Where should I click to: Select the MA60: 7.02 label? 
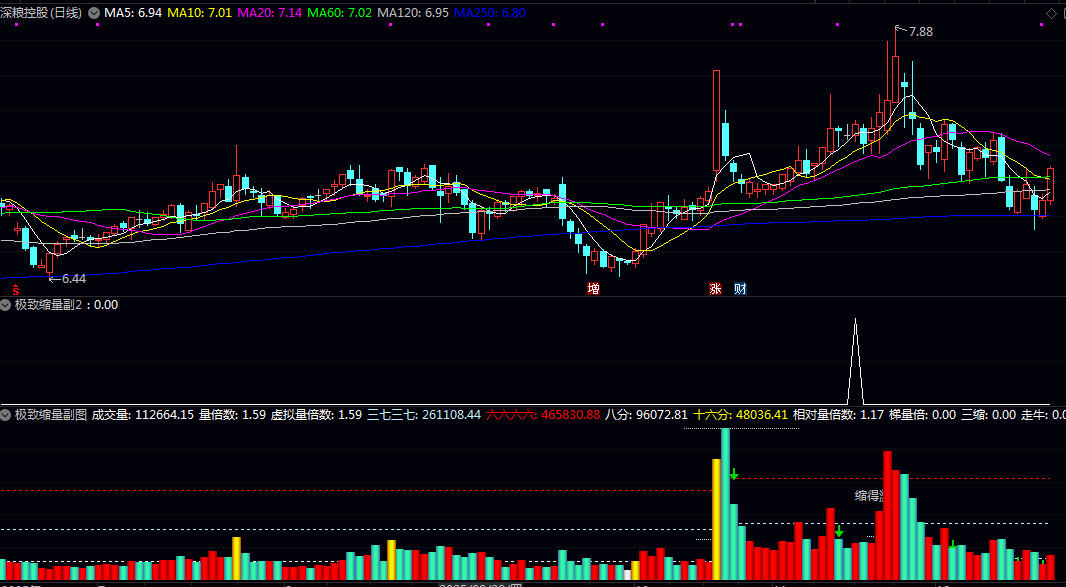pos(340,13)
